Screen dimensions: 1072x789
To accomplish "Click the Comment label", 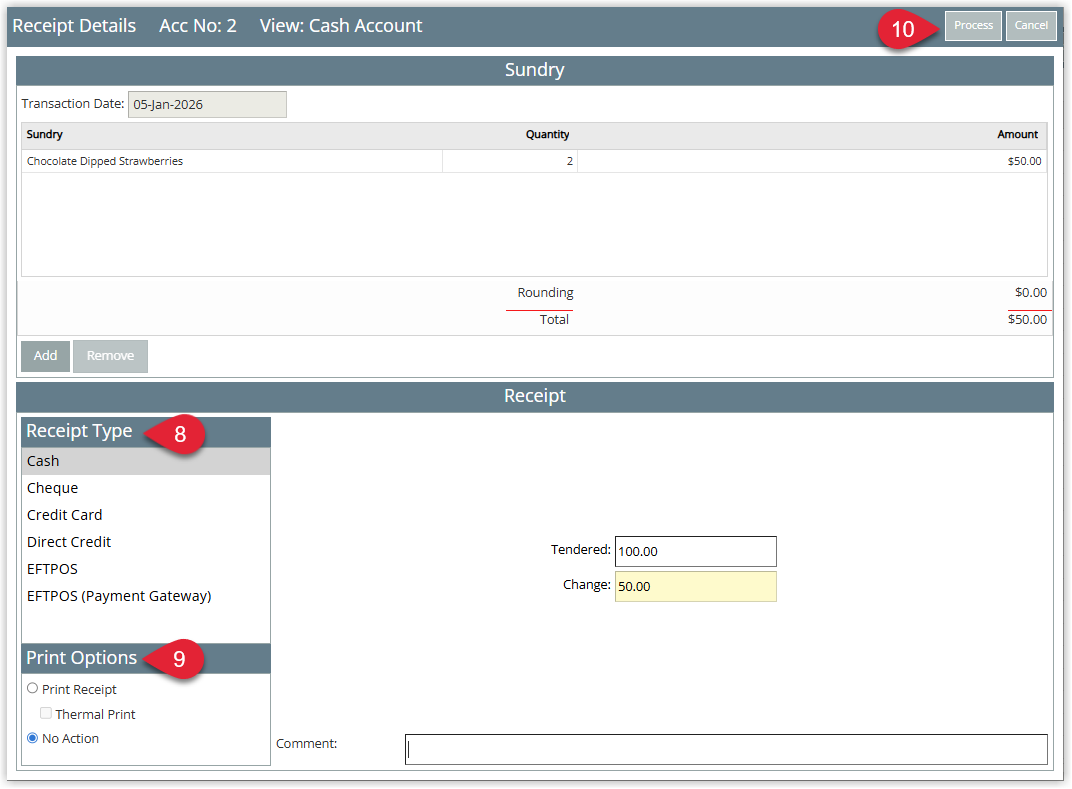I will pyautogui.click(x=306, y=744).
